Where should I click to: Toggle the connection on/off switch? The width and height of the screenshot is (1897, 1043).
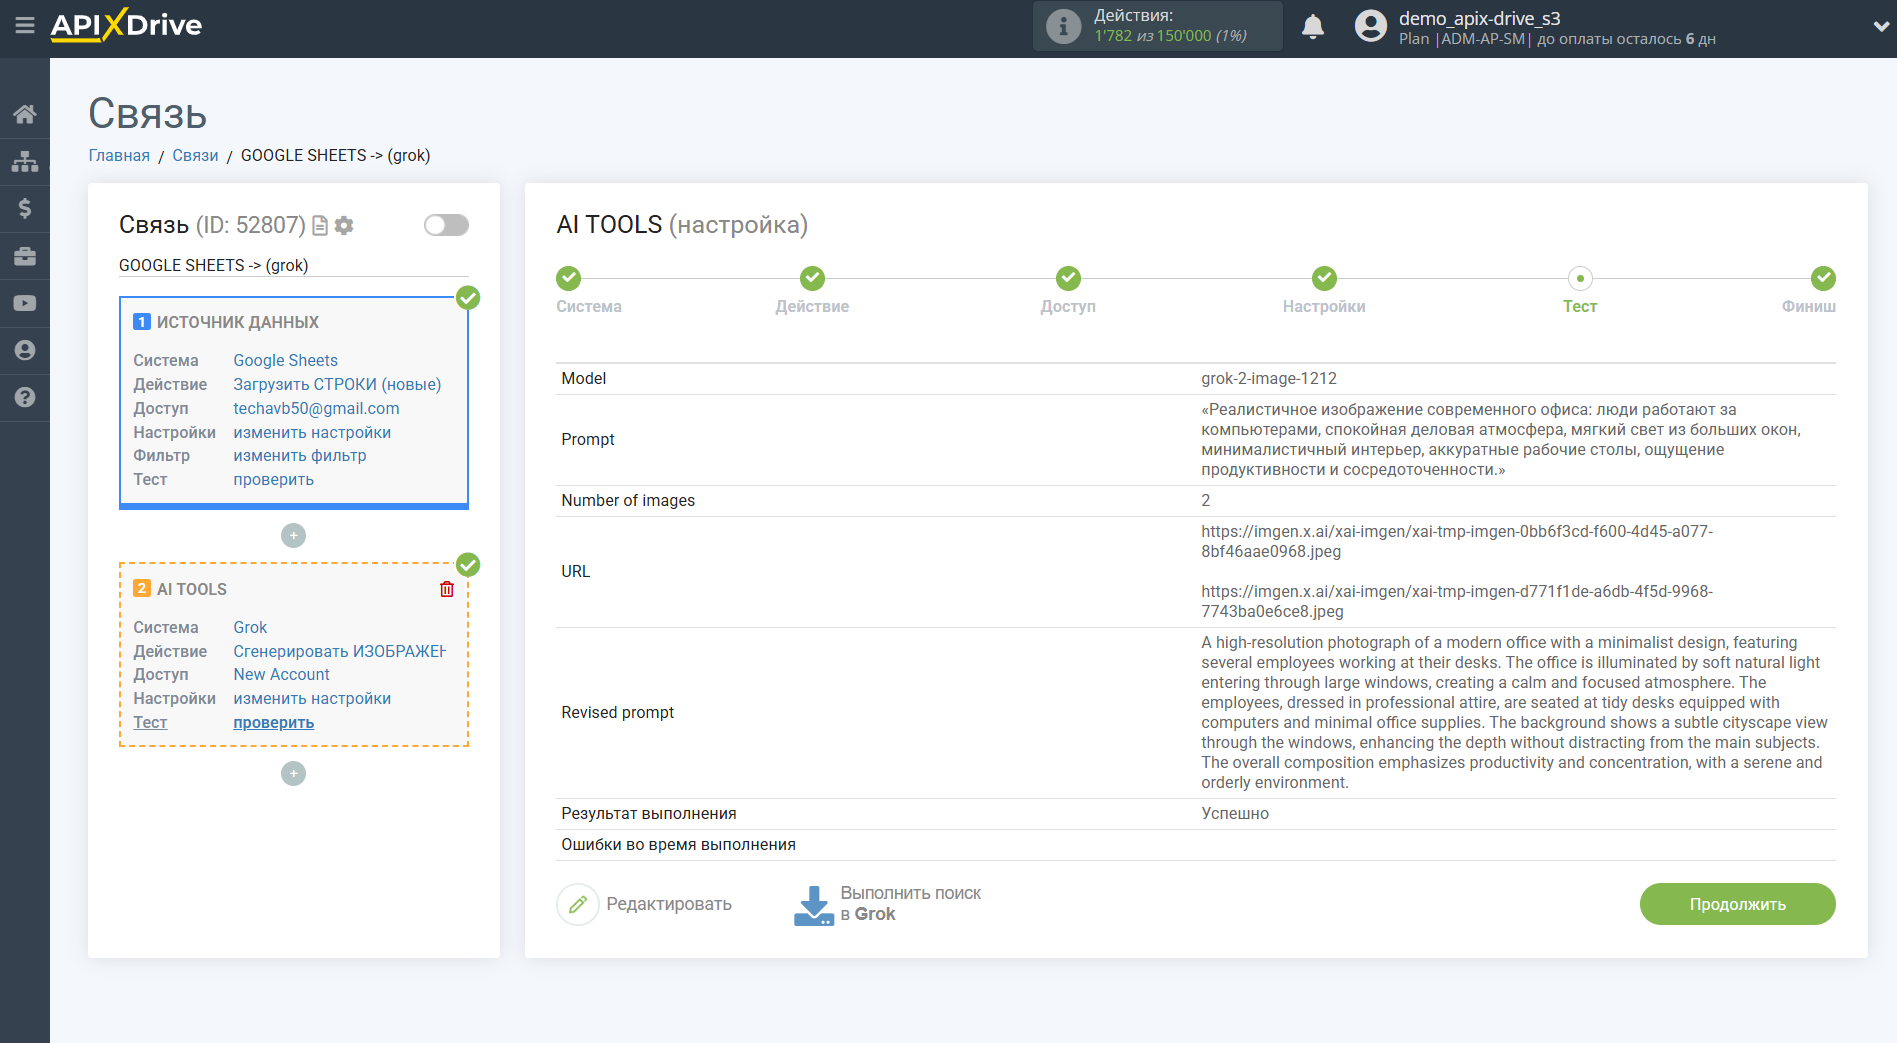pyautogui.click(x=446, y=225)
